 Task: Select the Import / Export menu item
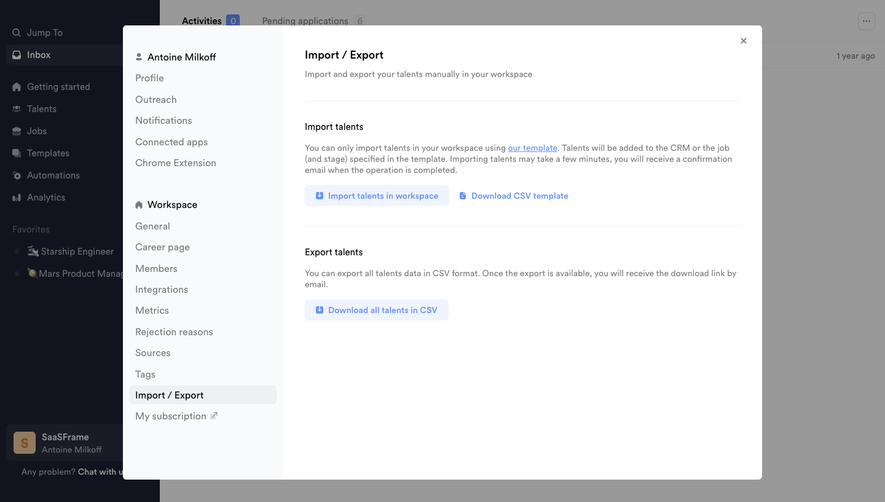coord(203,395)
